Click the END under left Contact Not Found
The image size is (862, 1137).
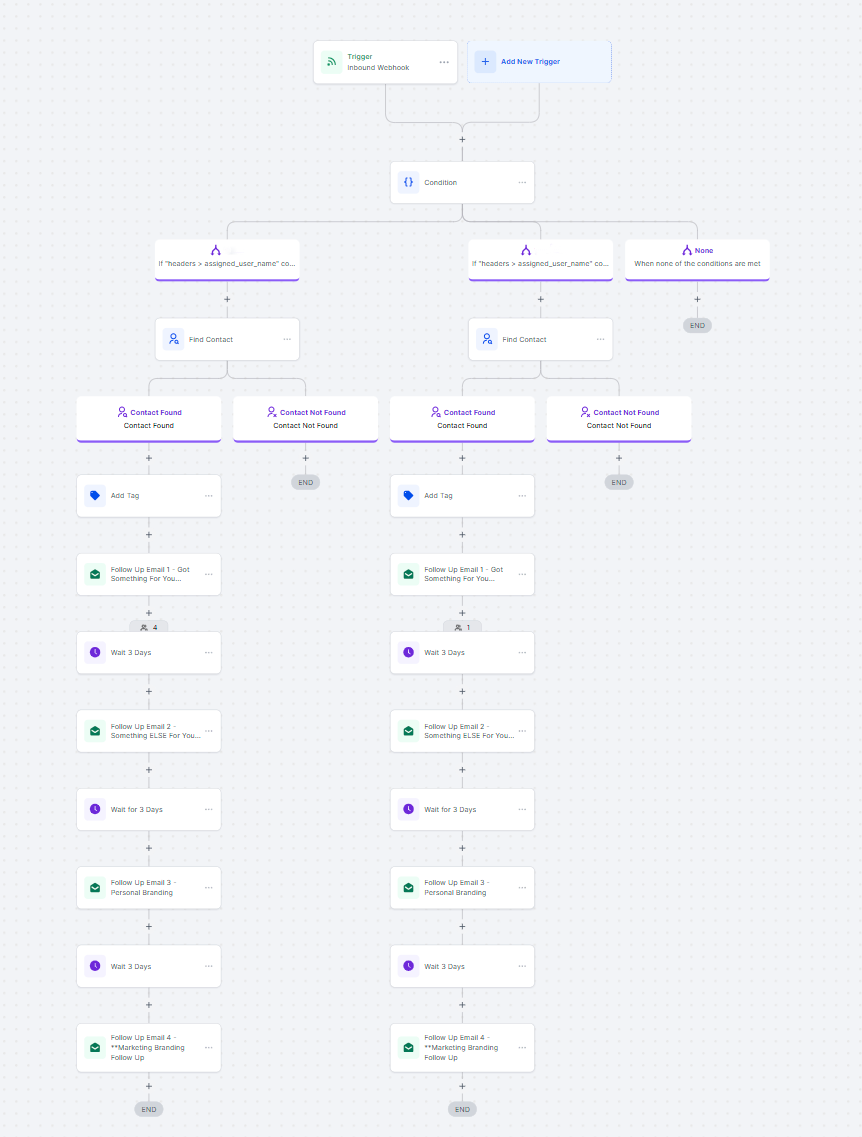pos(305,482)
